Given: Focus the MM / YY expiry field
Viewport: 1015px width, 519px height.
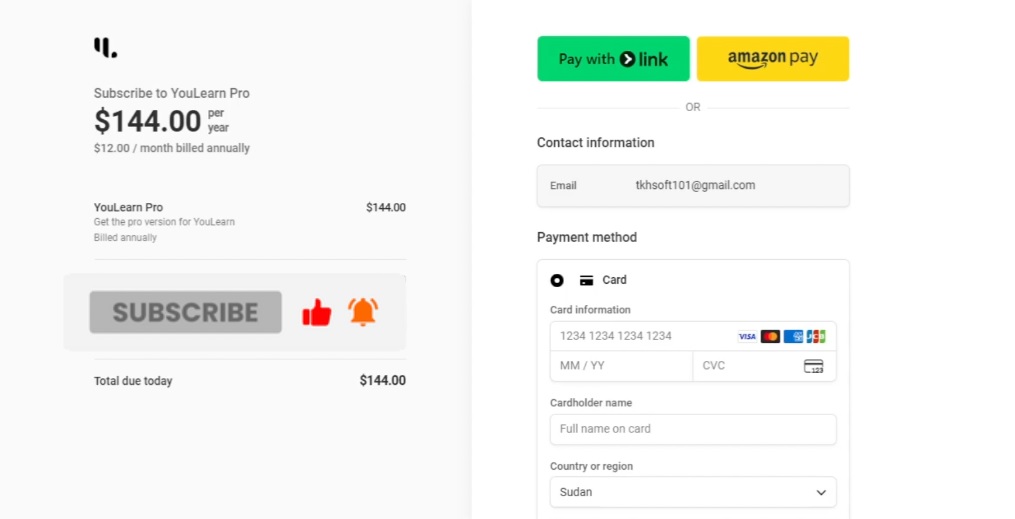Looking at the screenshot, I should [621, 366].
